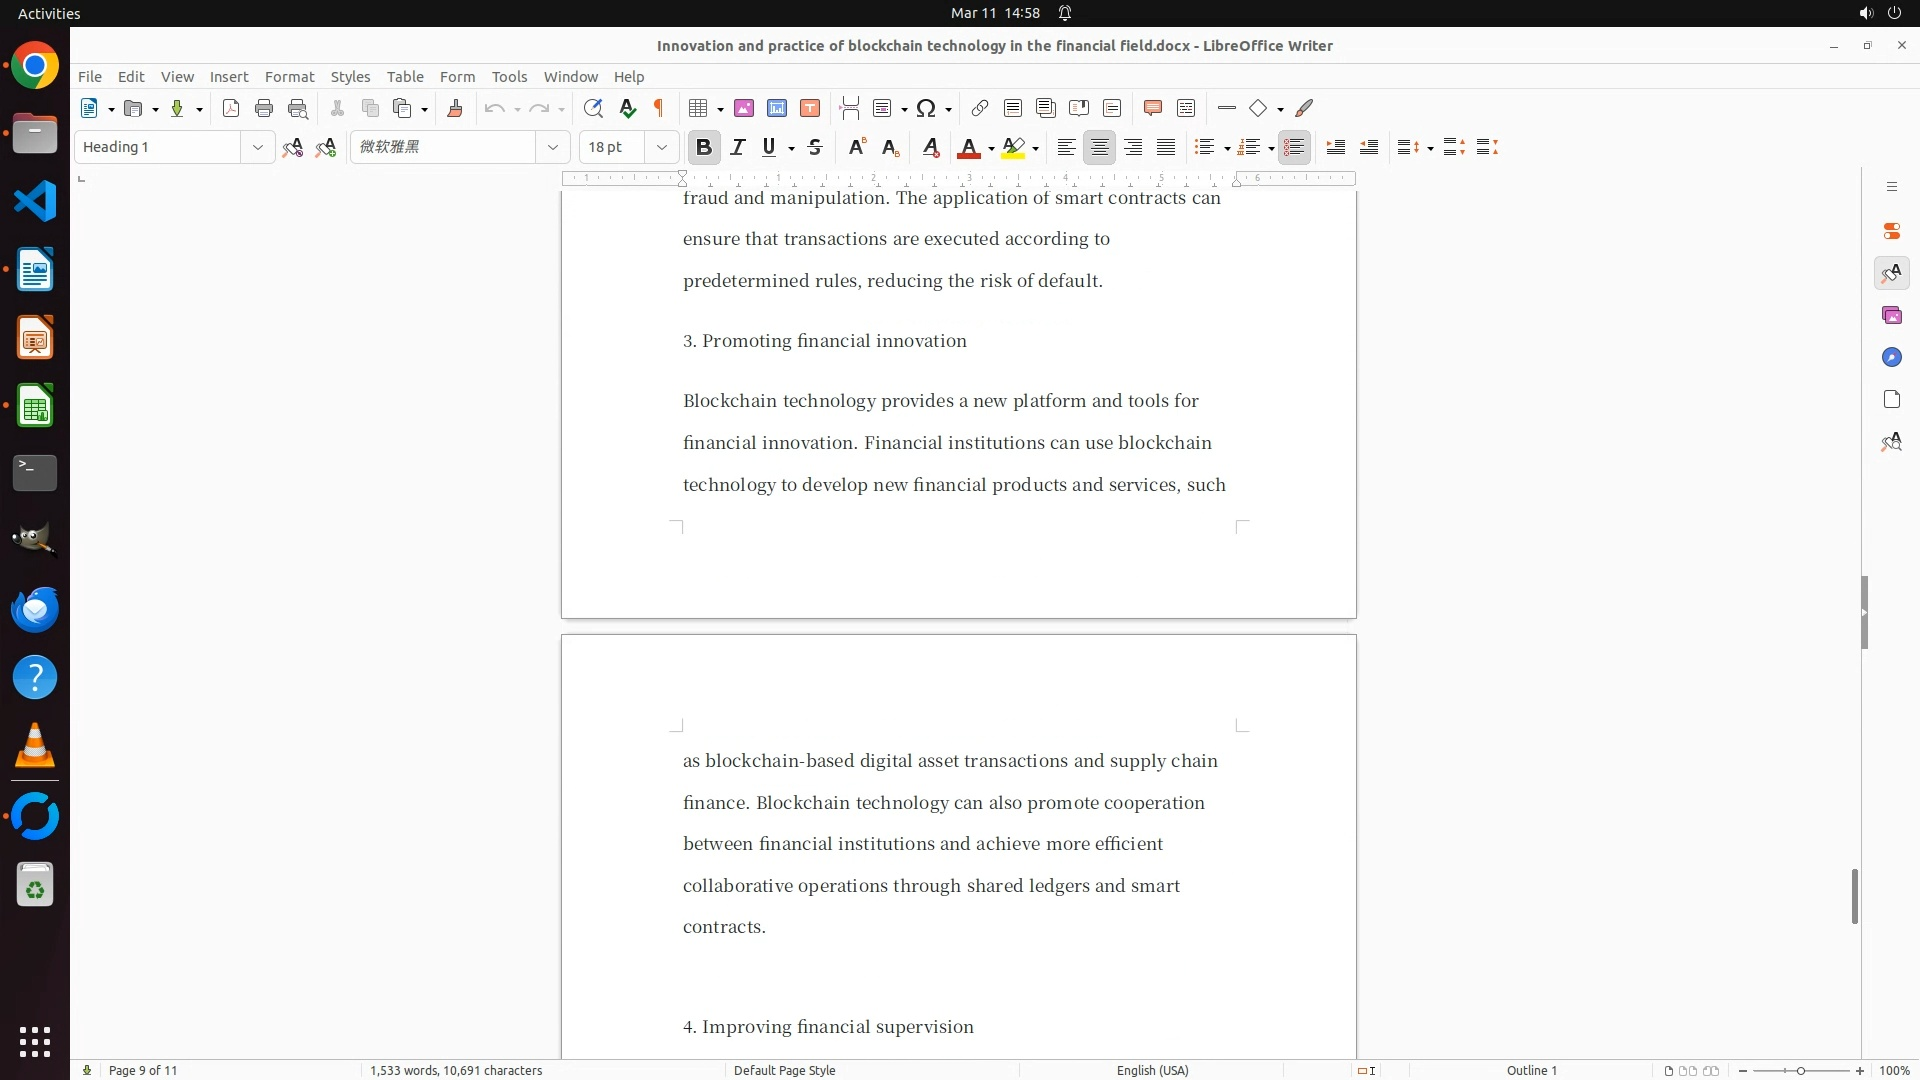This screenshot has height=1080, width=1920.
Task: Toggle formatting marks (pilcrow) display
Action: pos(659,109)
